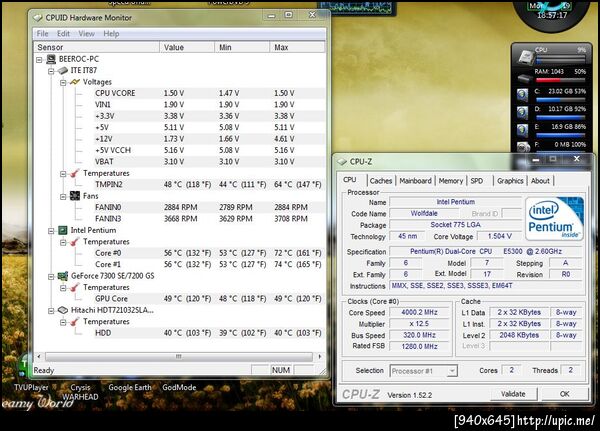Open the File menu in Hardware Monitor
The image size is (600, 431).
[42, 34]
